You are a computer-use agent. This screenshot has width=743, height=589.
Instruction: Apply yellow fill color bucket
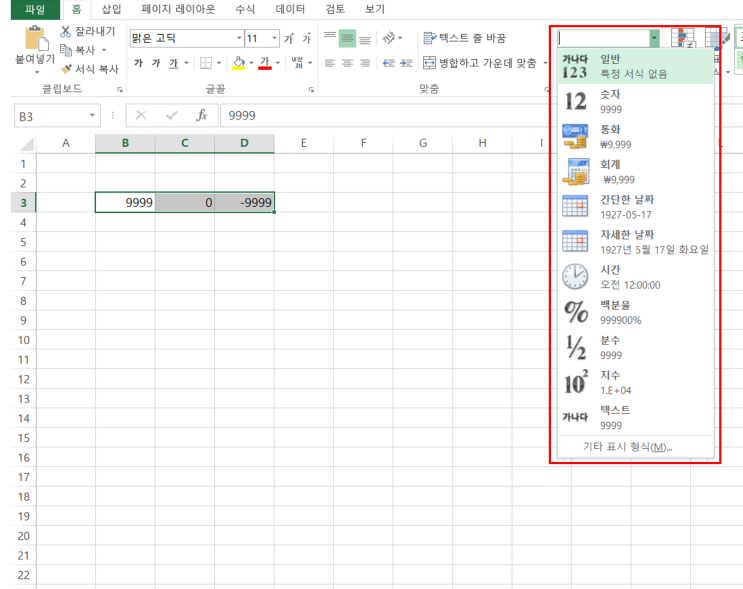(x=239, y=63)
